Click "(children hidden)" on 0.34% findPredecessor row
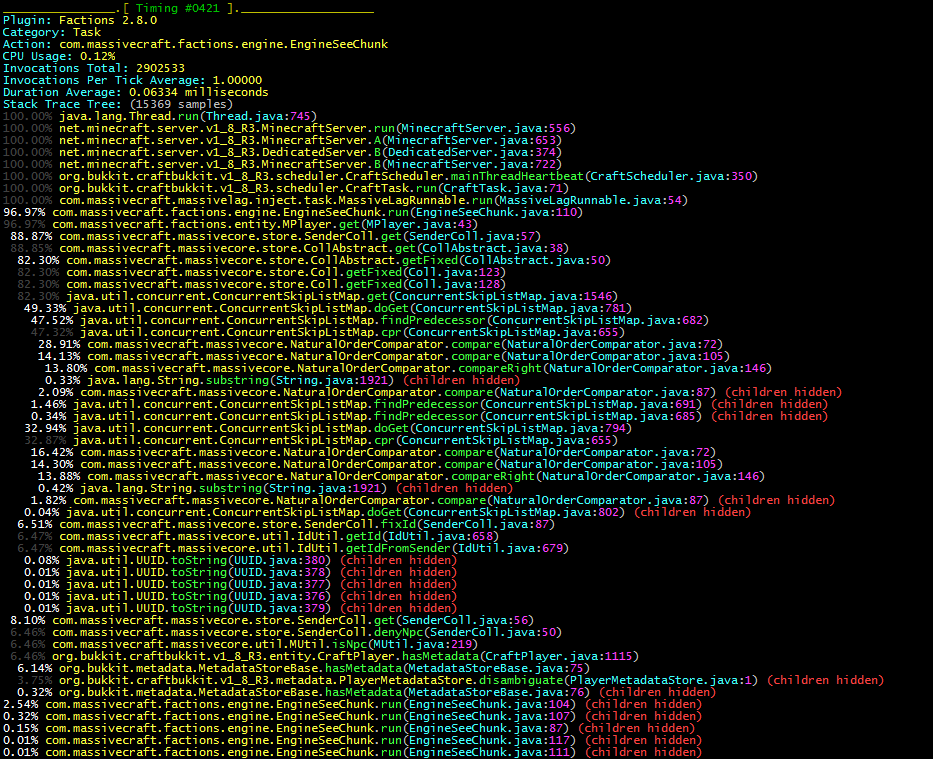The image size is (933, 759). click(x=769, y=416)
